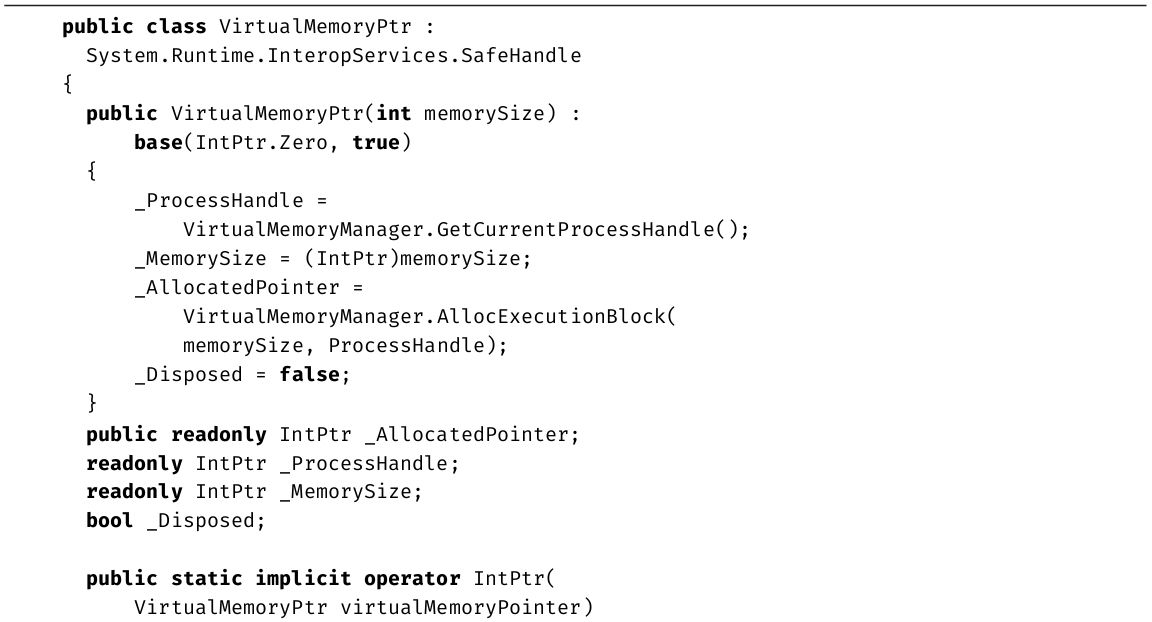Click the '_ProcessHandle =' assignment in the constructor
Screen dimensions: 1152x622
click(230, 201)
